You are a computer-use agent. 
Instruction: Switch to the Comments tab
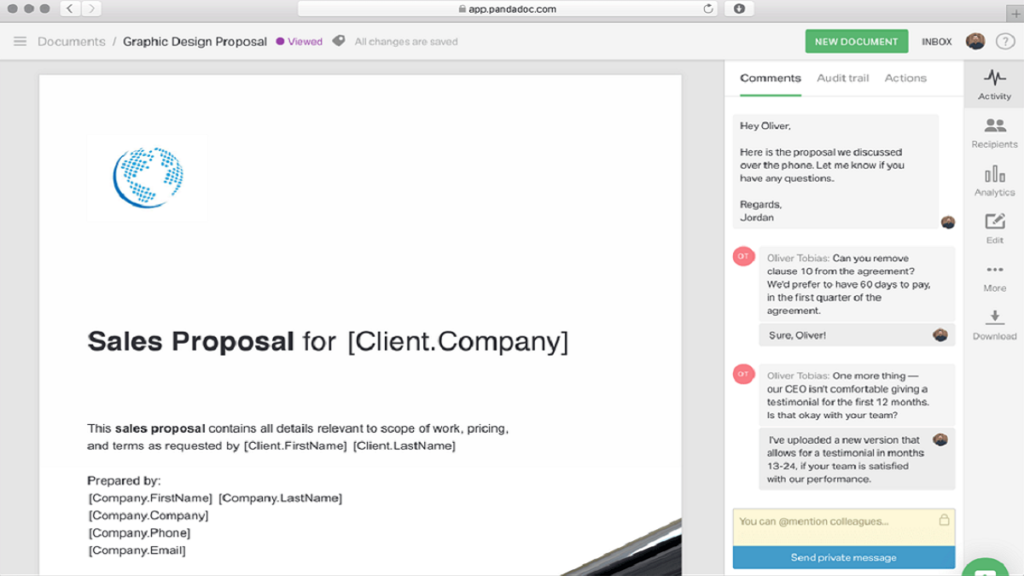[x=770, y=78]
